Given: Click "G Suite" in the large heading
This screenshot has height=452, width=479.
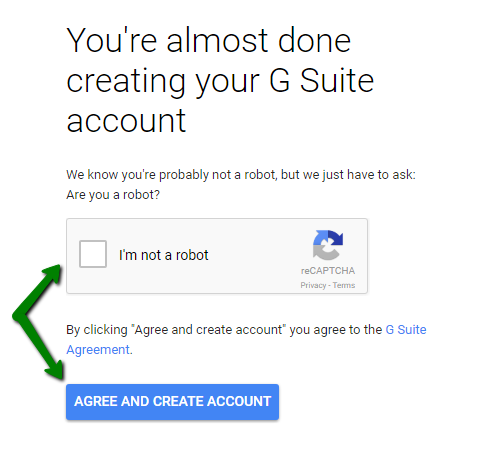Looking at the screenshot, I should (321, 80).
